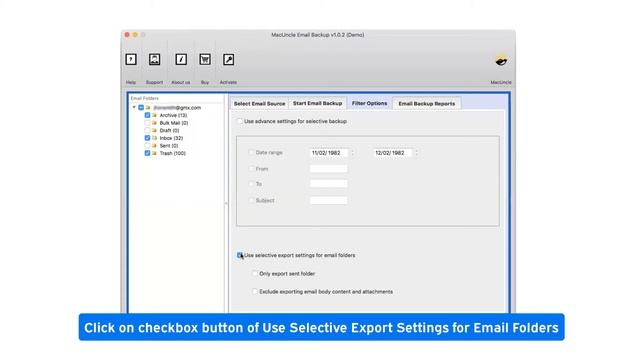Click the gmx.com account folder icon
Screen dimensions: 640x360
click(148, 108)
